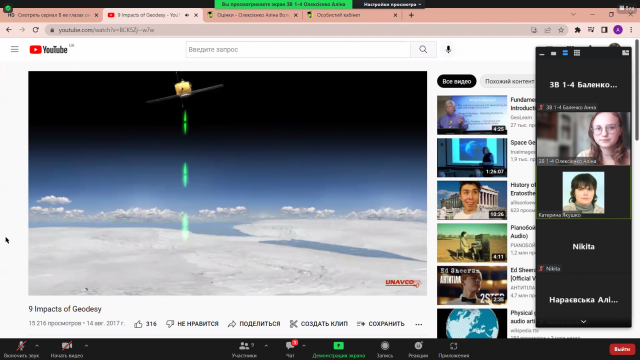The image size is (640, 360).
Task: Switch to the first browser tab
Action: click(x=53, y=15)
